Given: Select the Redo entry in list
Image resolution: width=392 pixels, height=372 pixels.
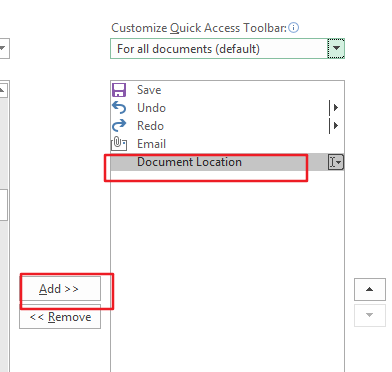Looking at the screenshot, I should (227, 126).
